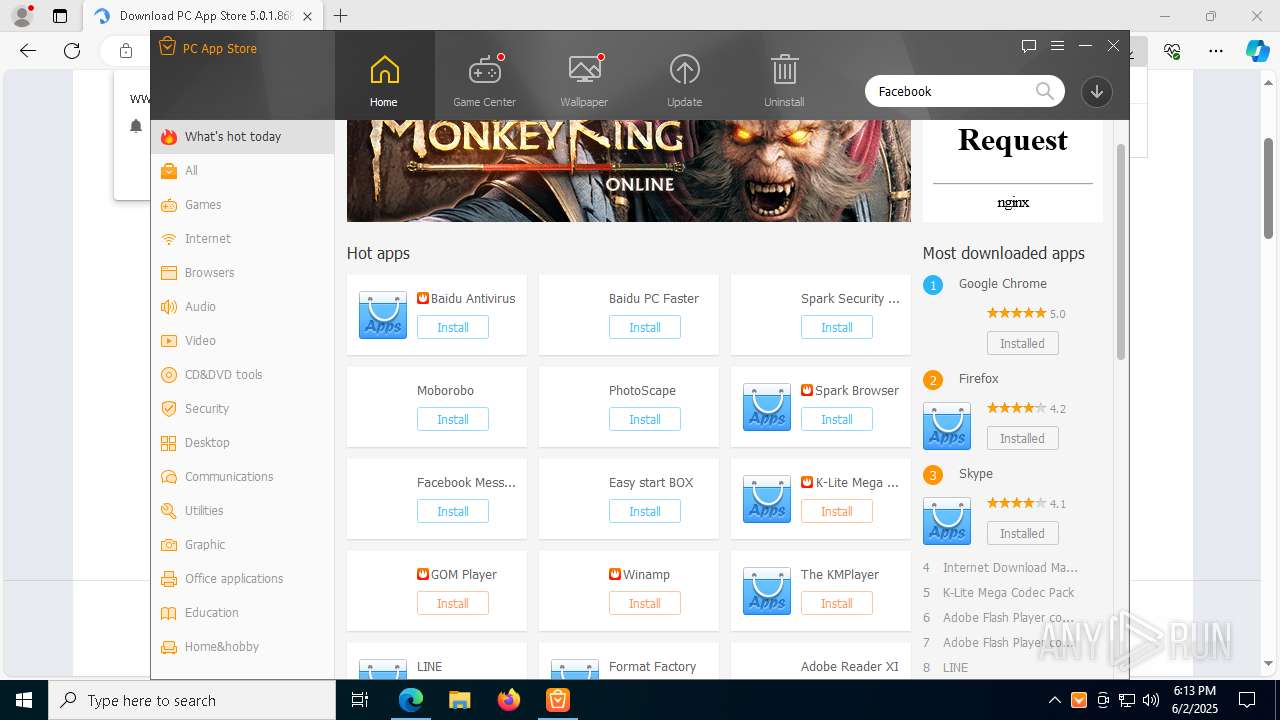Select the Office applications category
1280x720 pixels.
243,579
